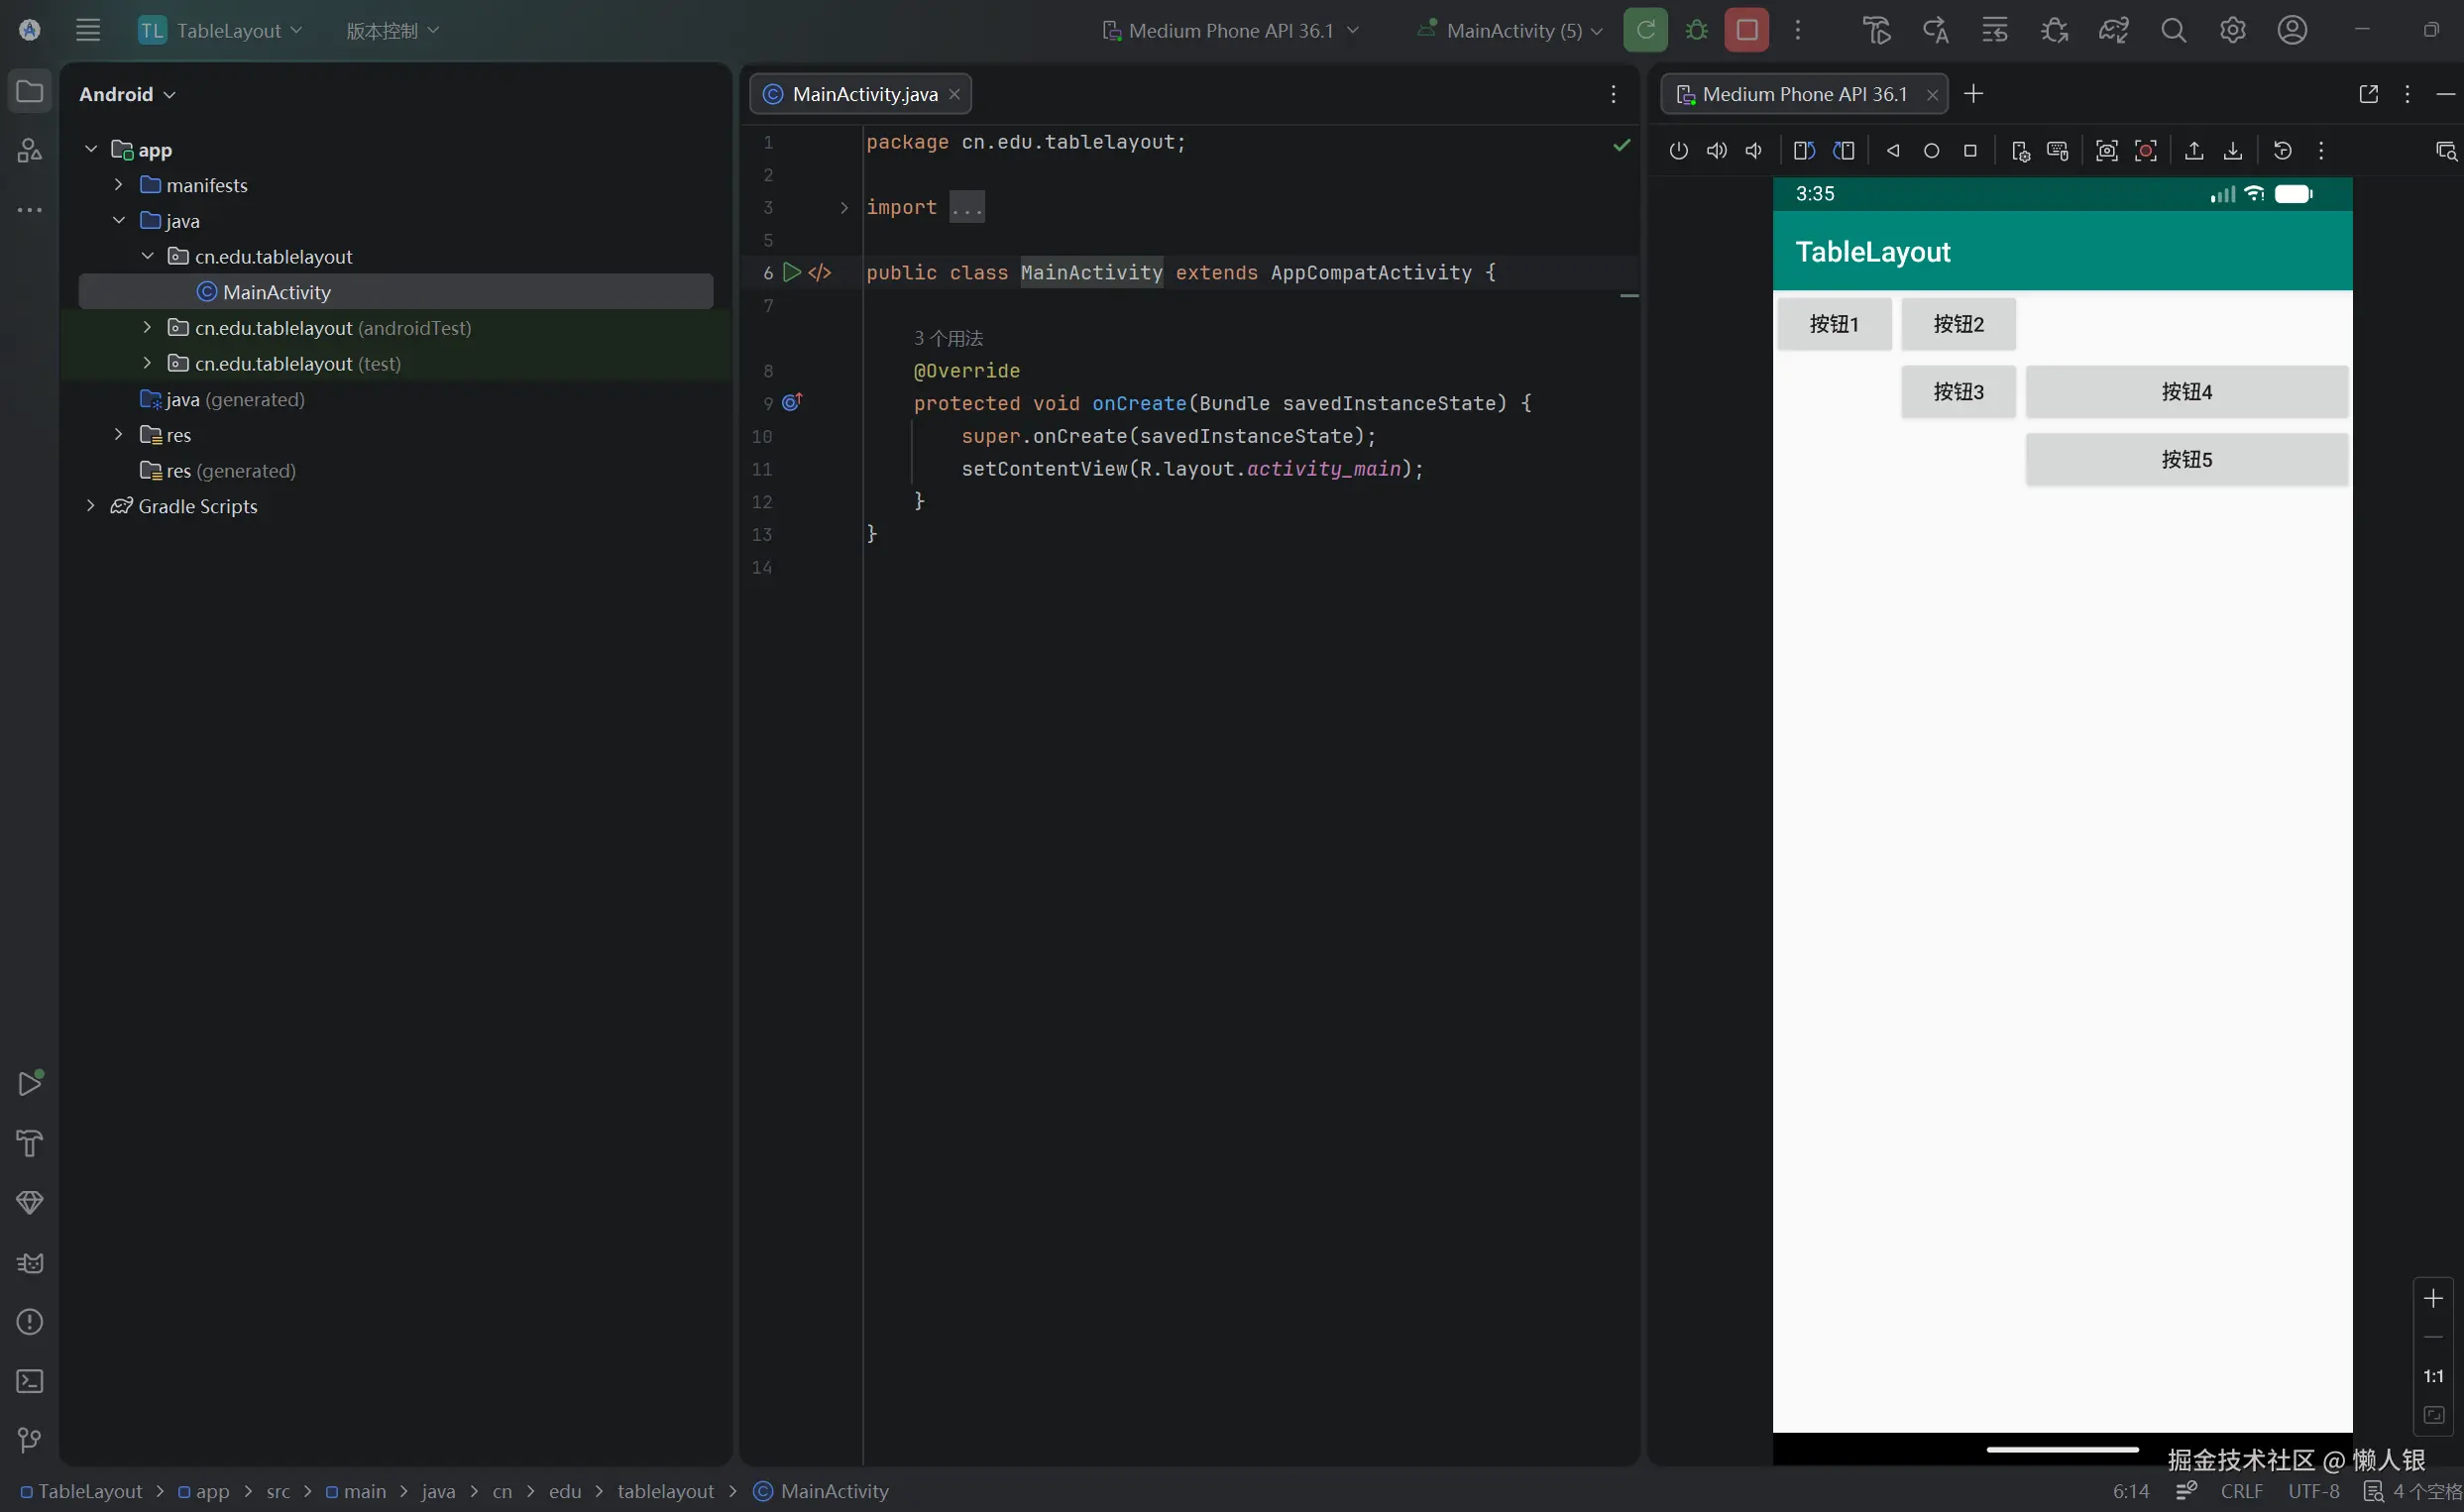The width and height of the screenshot is (2464, 1512).
Task: Select MainActivity.java editor tab
Action: [x=864, y=94]
